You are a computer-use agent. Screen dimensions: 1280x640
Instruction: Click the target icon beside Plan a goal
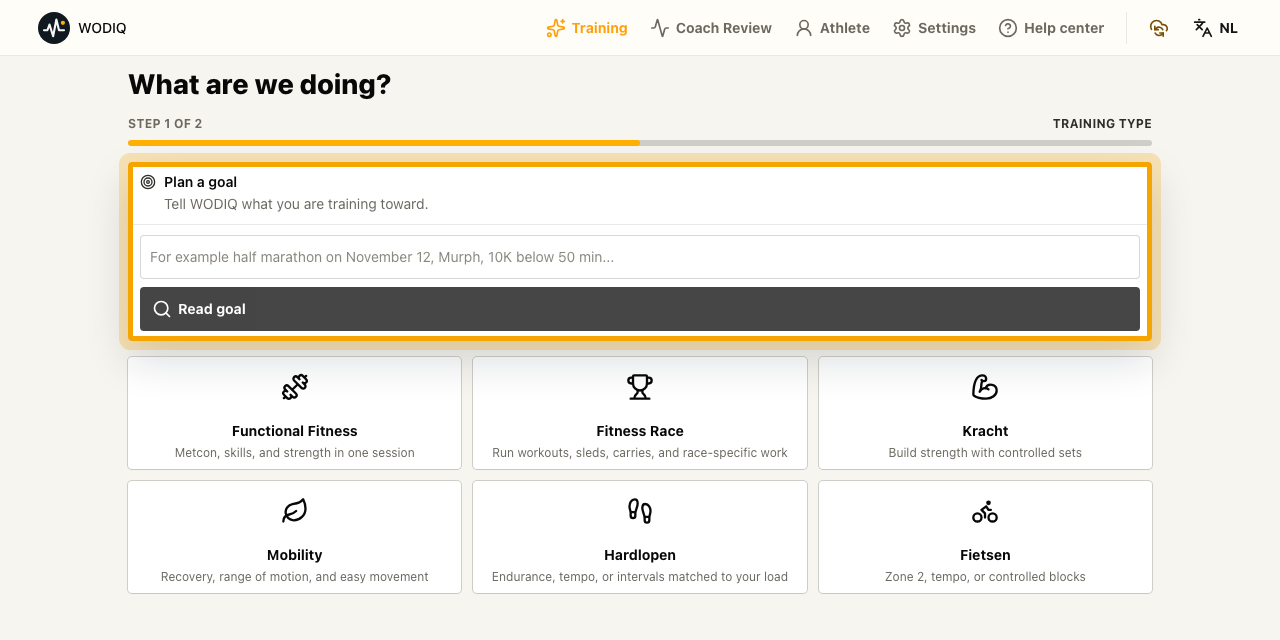tap(148, 182)
